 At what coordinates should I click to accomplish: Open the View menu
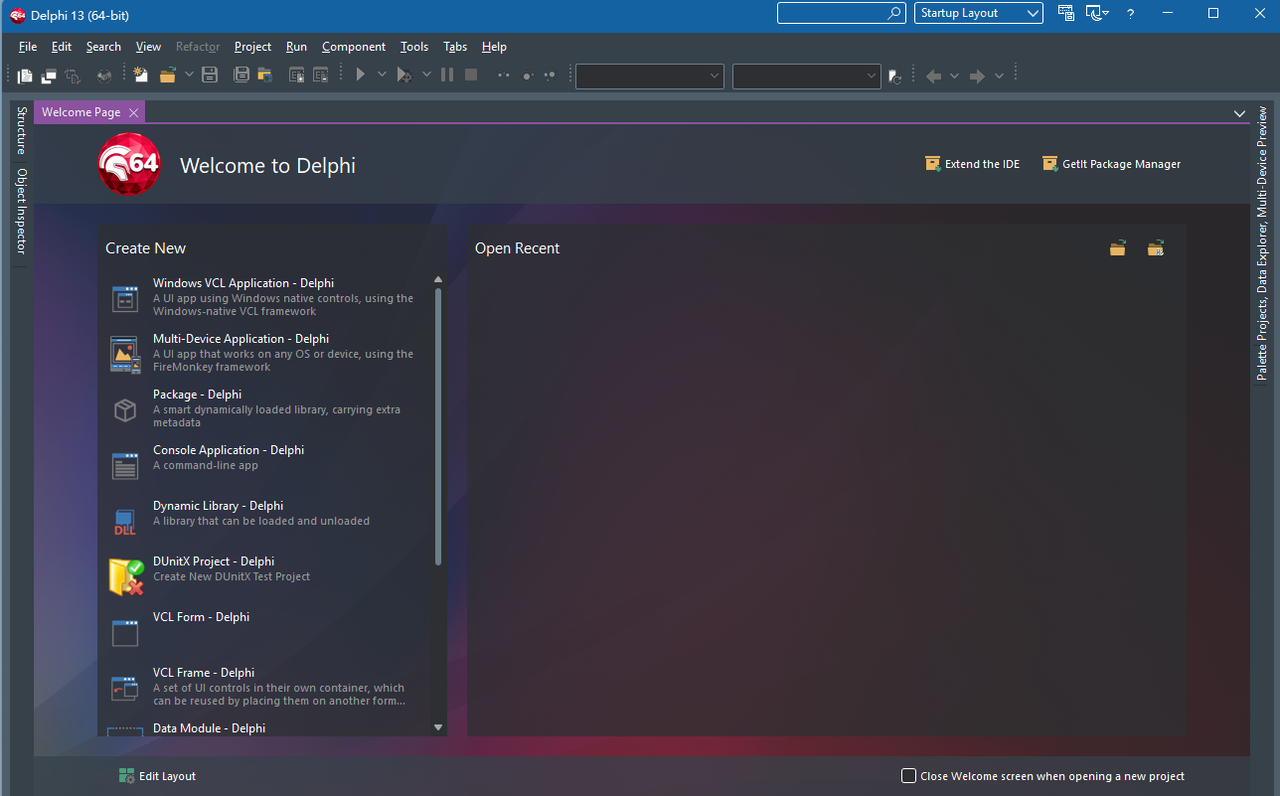point(148,47)
